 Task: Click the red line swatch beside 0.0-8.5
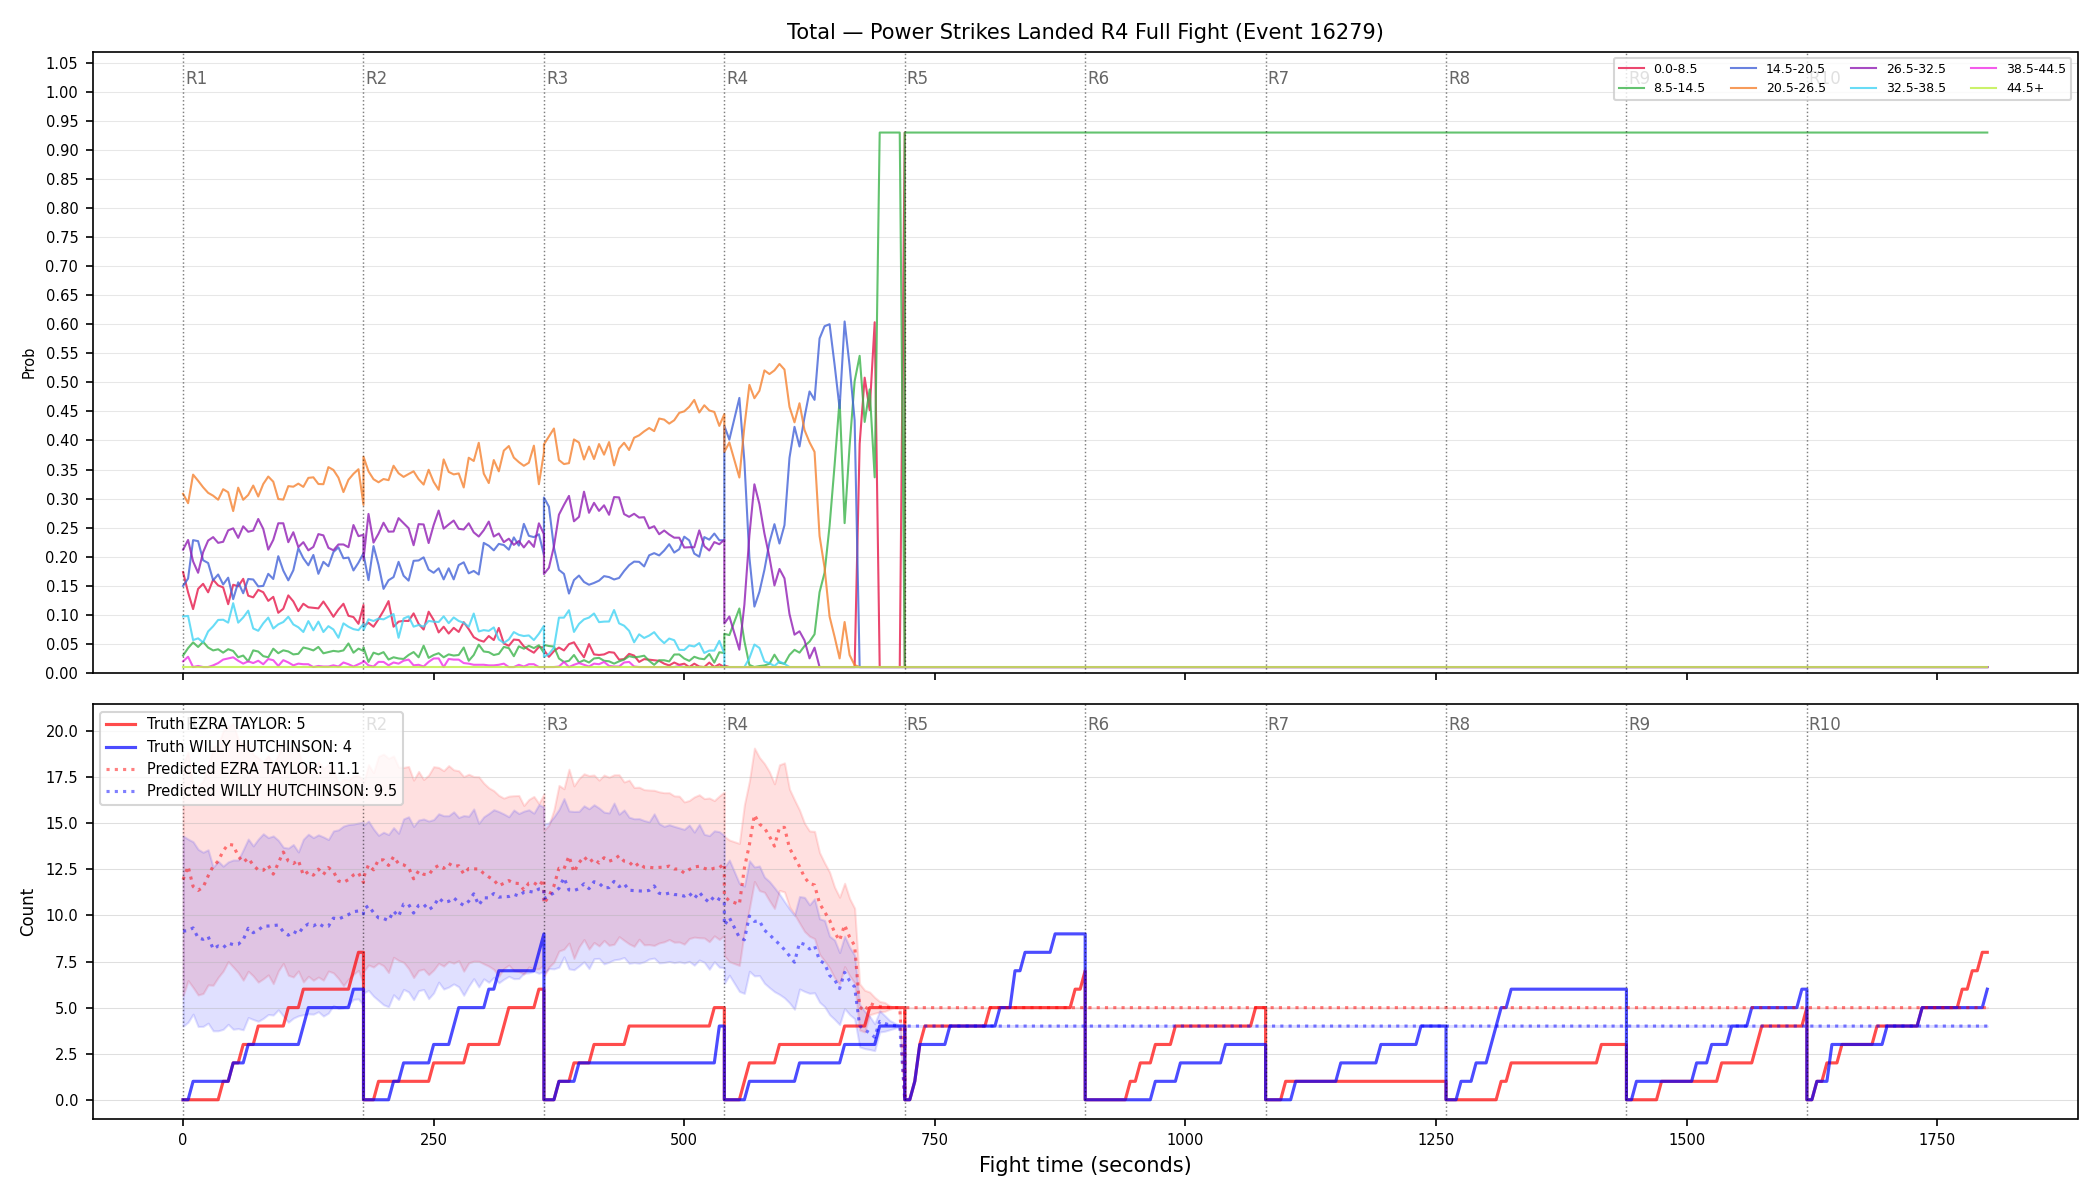(x=1631, y=69)
